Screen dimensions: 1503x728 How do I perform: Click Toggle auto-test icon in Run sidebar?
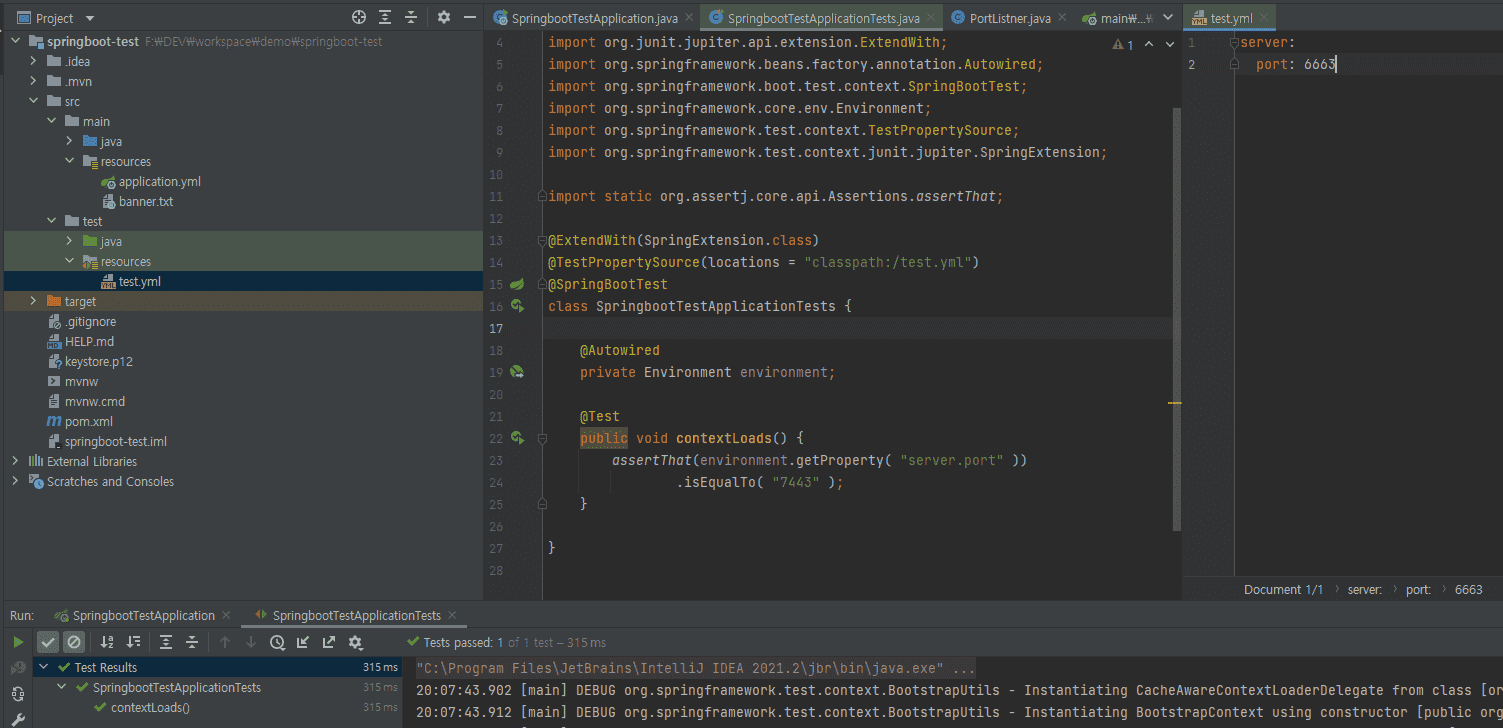click(x=18, y=693)
